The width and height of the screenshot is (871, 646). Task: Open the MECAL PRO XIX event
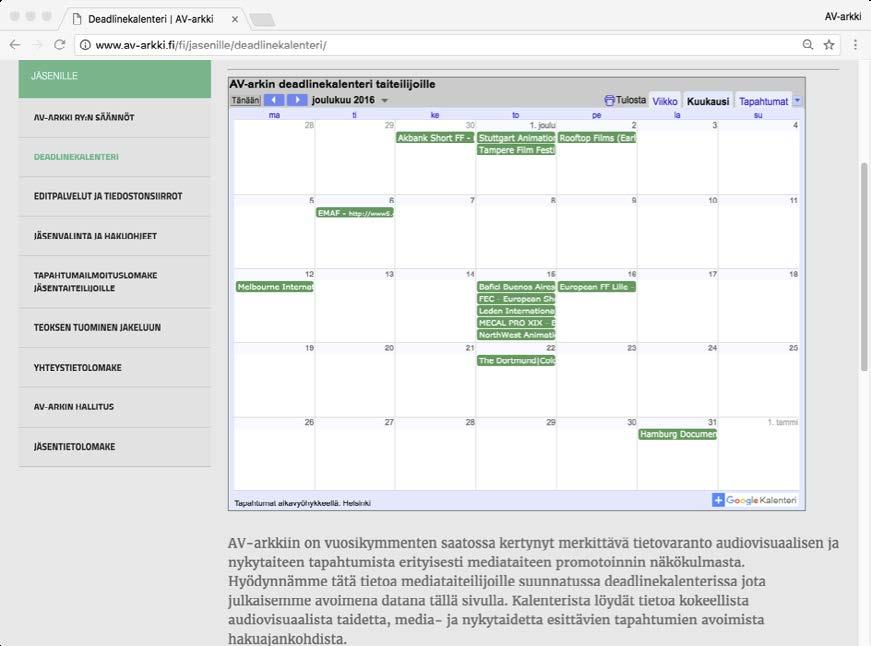point(517,323)
